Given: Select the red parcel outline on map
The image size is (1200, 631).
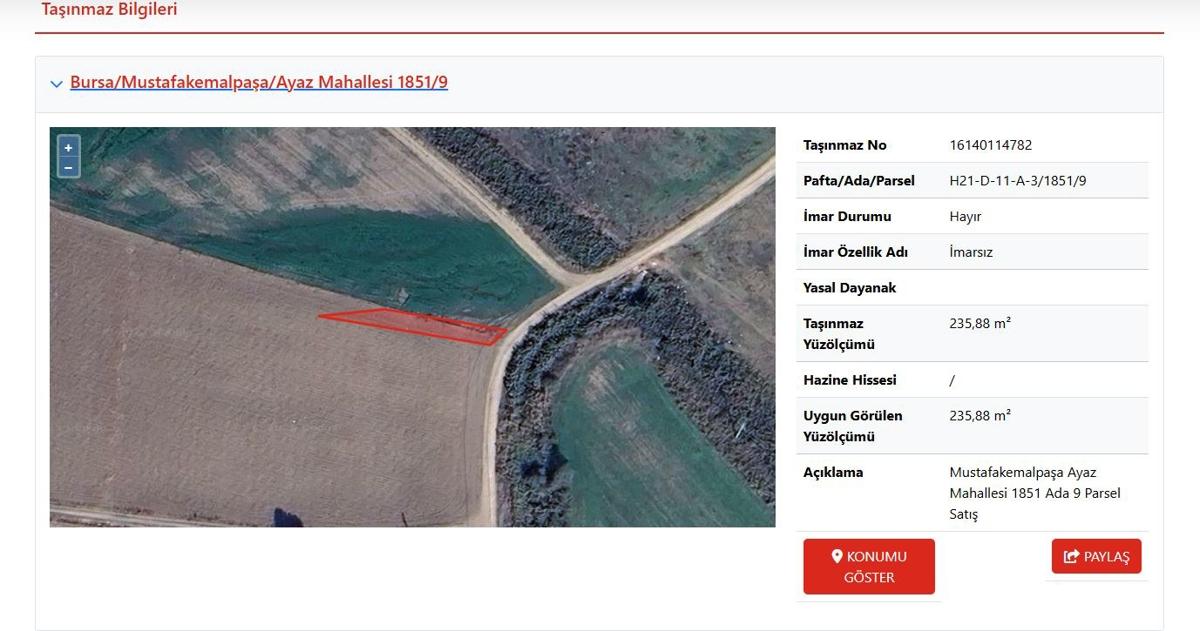Looking at the screenshot, I should tap(420, 324).
